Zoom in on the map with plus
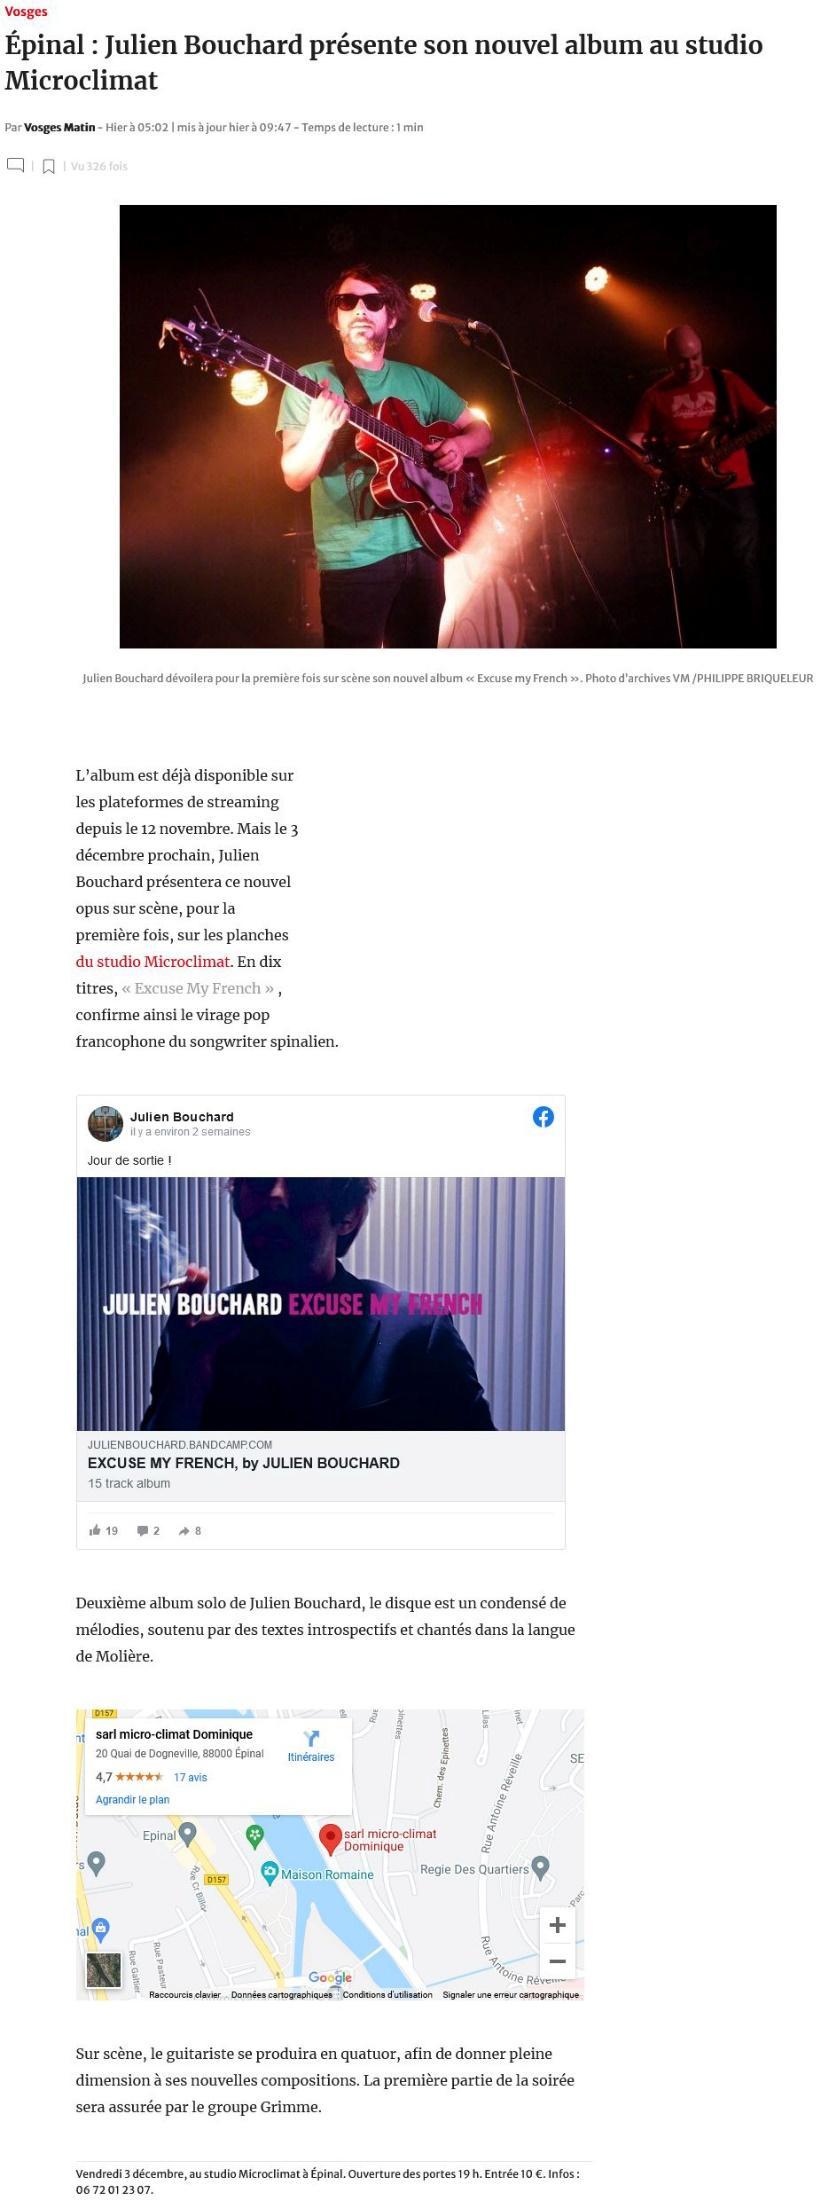 point(558,1925)
